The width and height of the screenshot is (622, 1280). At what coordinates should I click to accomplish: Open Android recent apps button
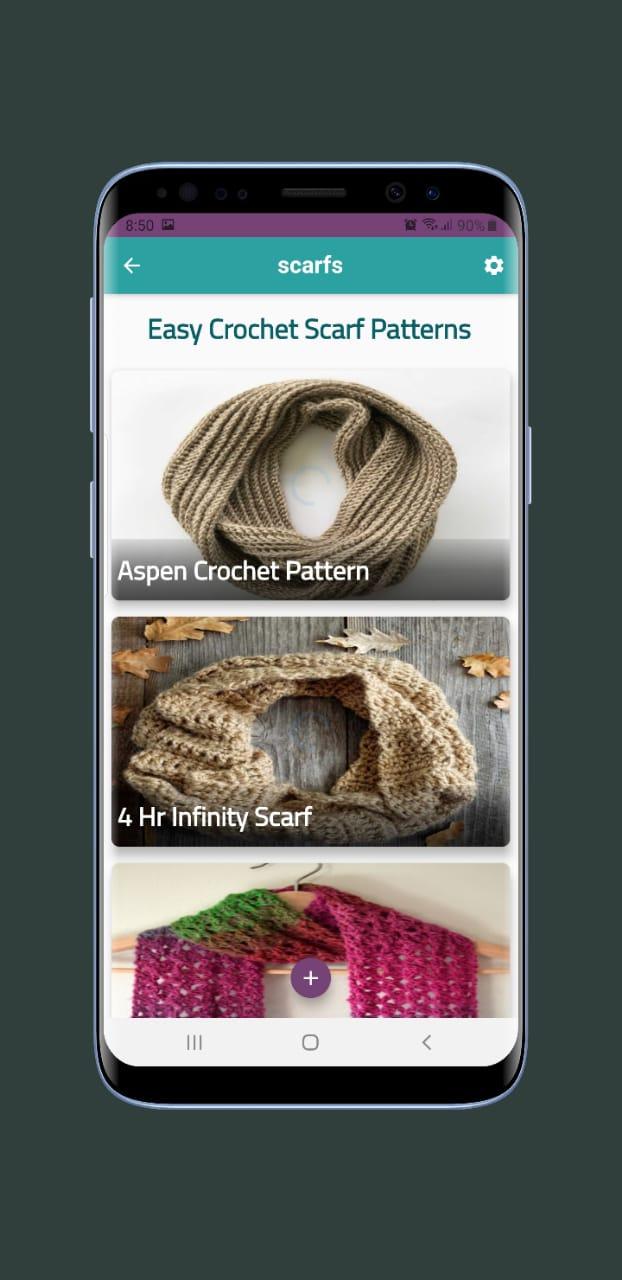coord(195,1042)
